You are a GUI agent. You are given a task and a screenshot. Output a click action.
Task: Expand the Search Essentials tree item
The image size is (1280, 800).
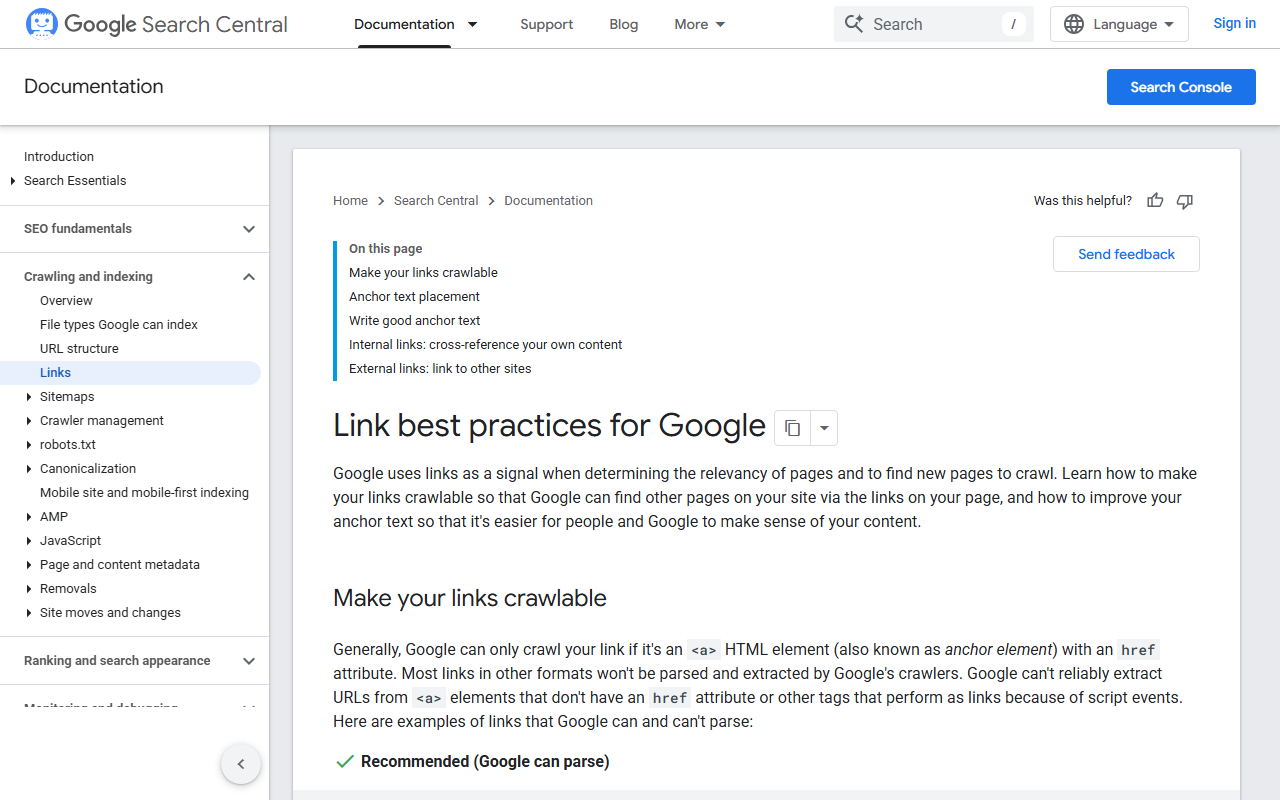13,181
